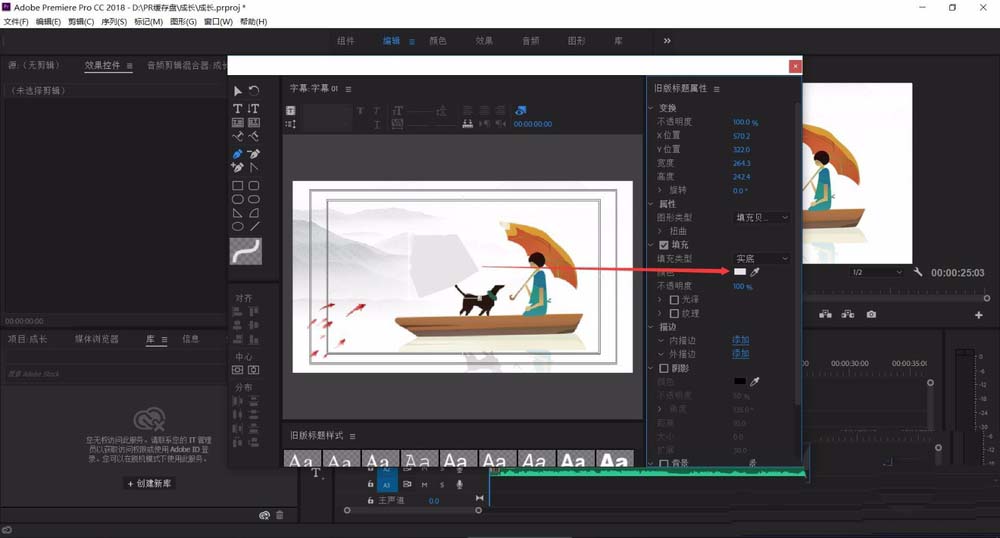1000x538 pixels.
Task: Collapse the 描边 strokes section
Action: click(x=651, y=327)
